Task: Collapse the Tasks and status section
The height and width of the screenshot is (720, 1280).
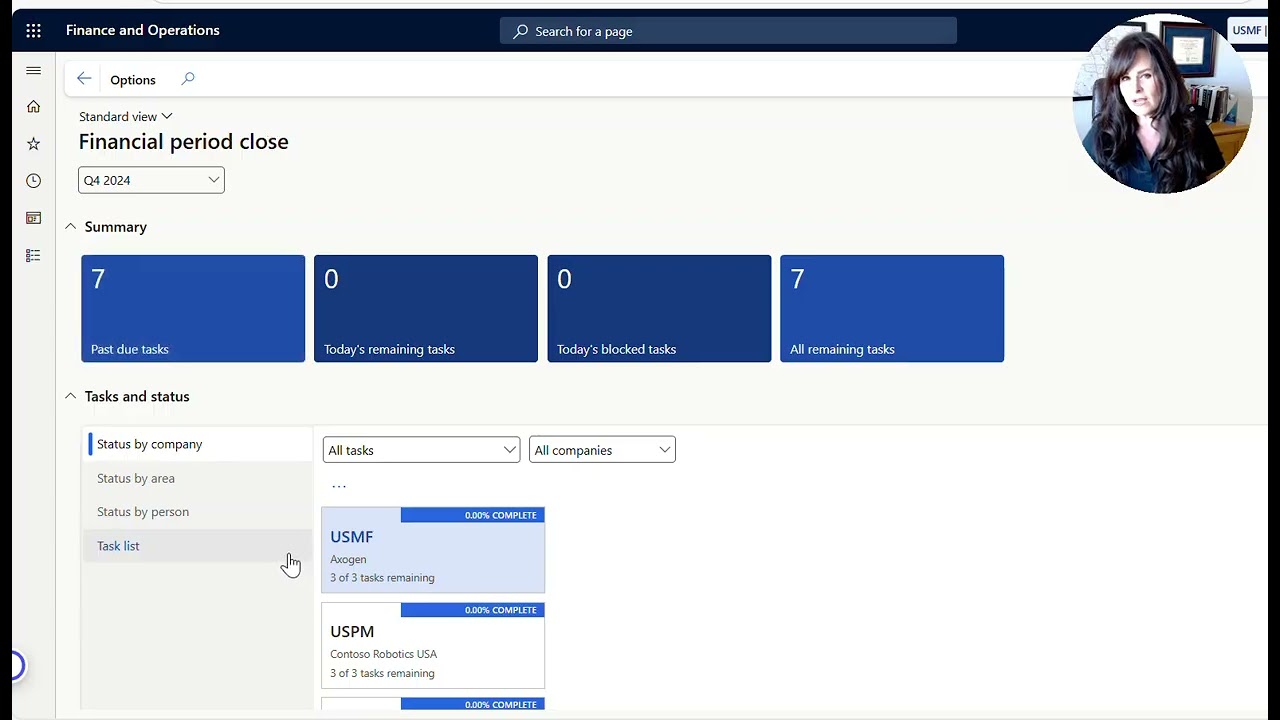Action: [70, 396]
